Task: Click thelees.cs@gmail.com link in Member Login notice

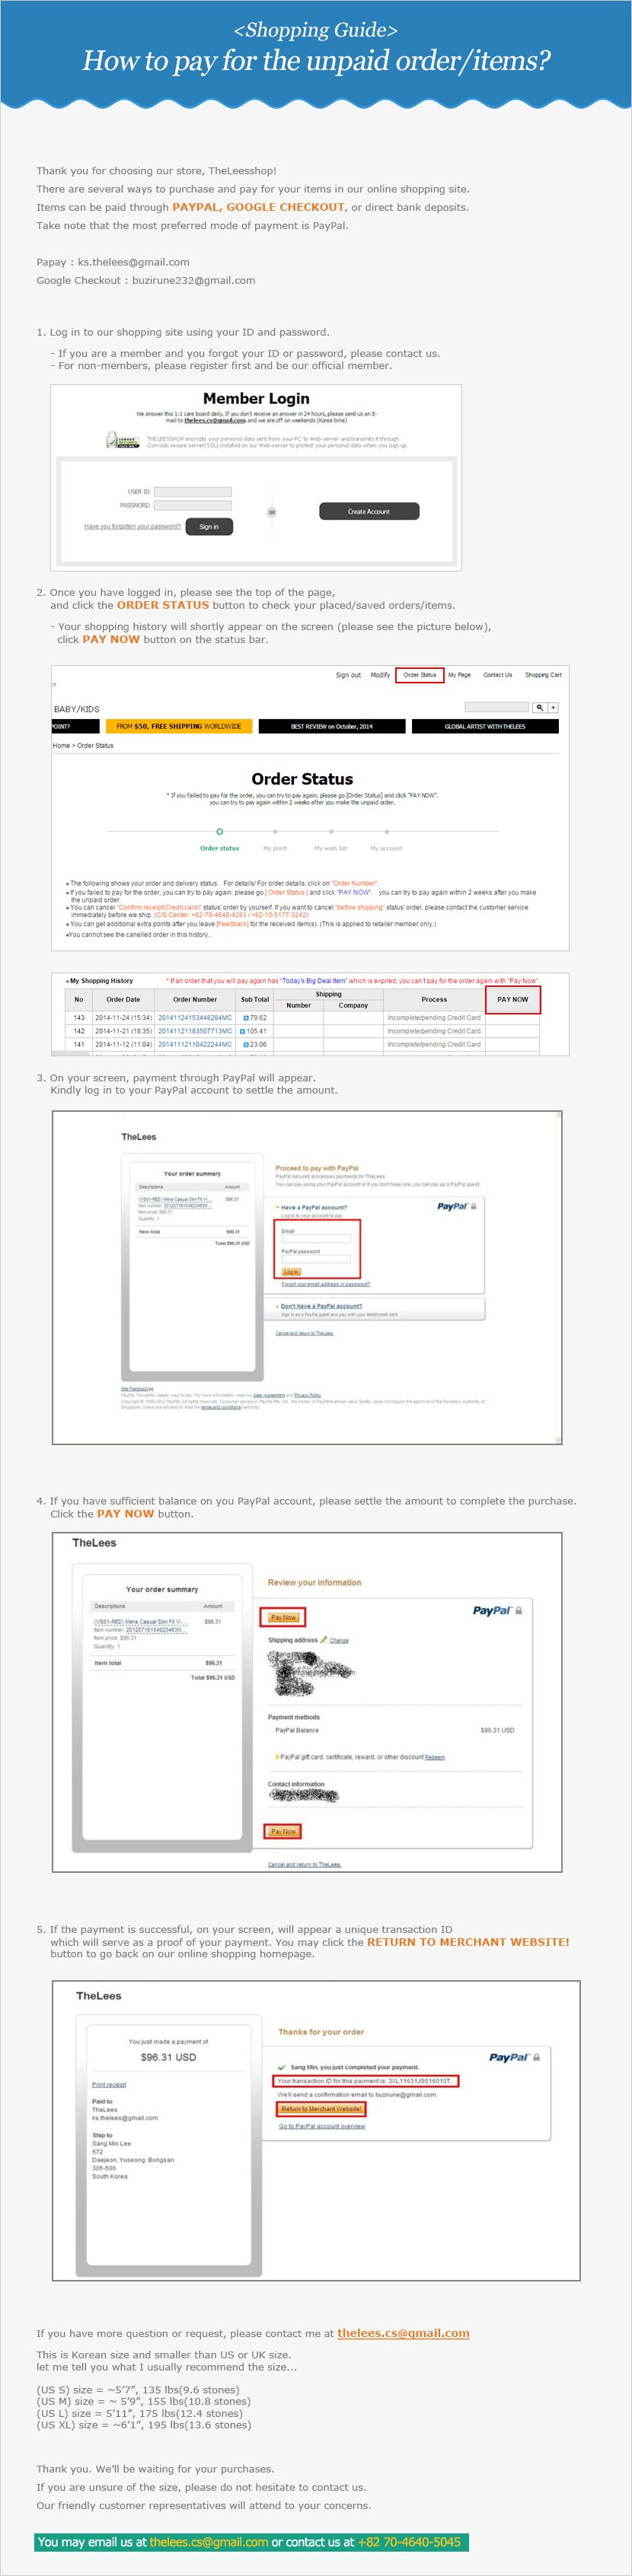Action: click(215, 420)
